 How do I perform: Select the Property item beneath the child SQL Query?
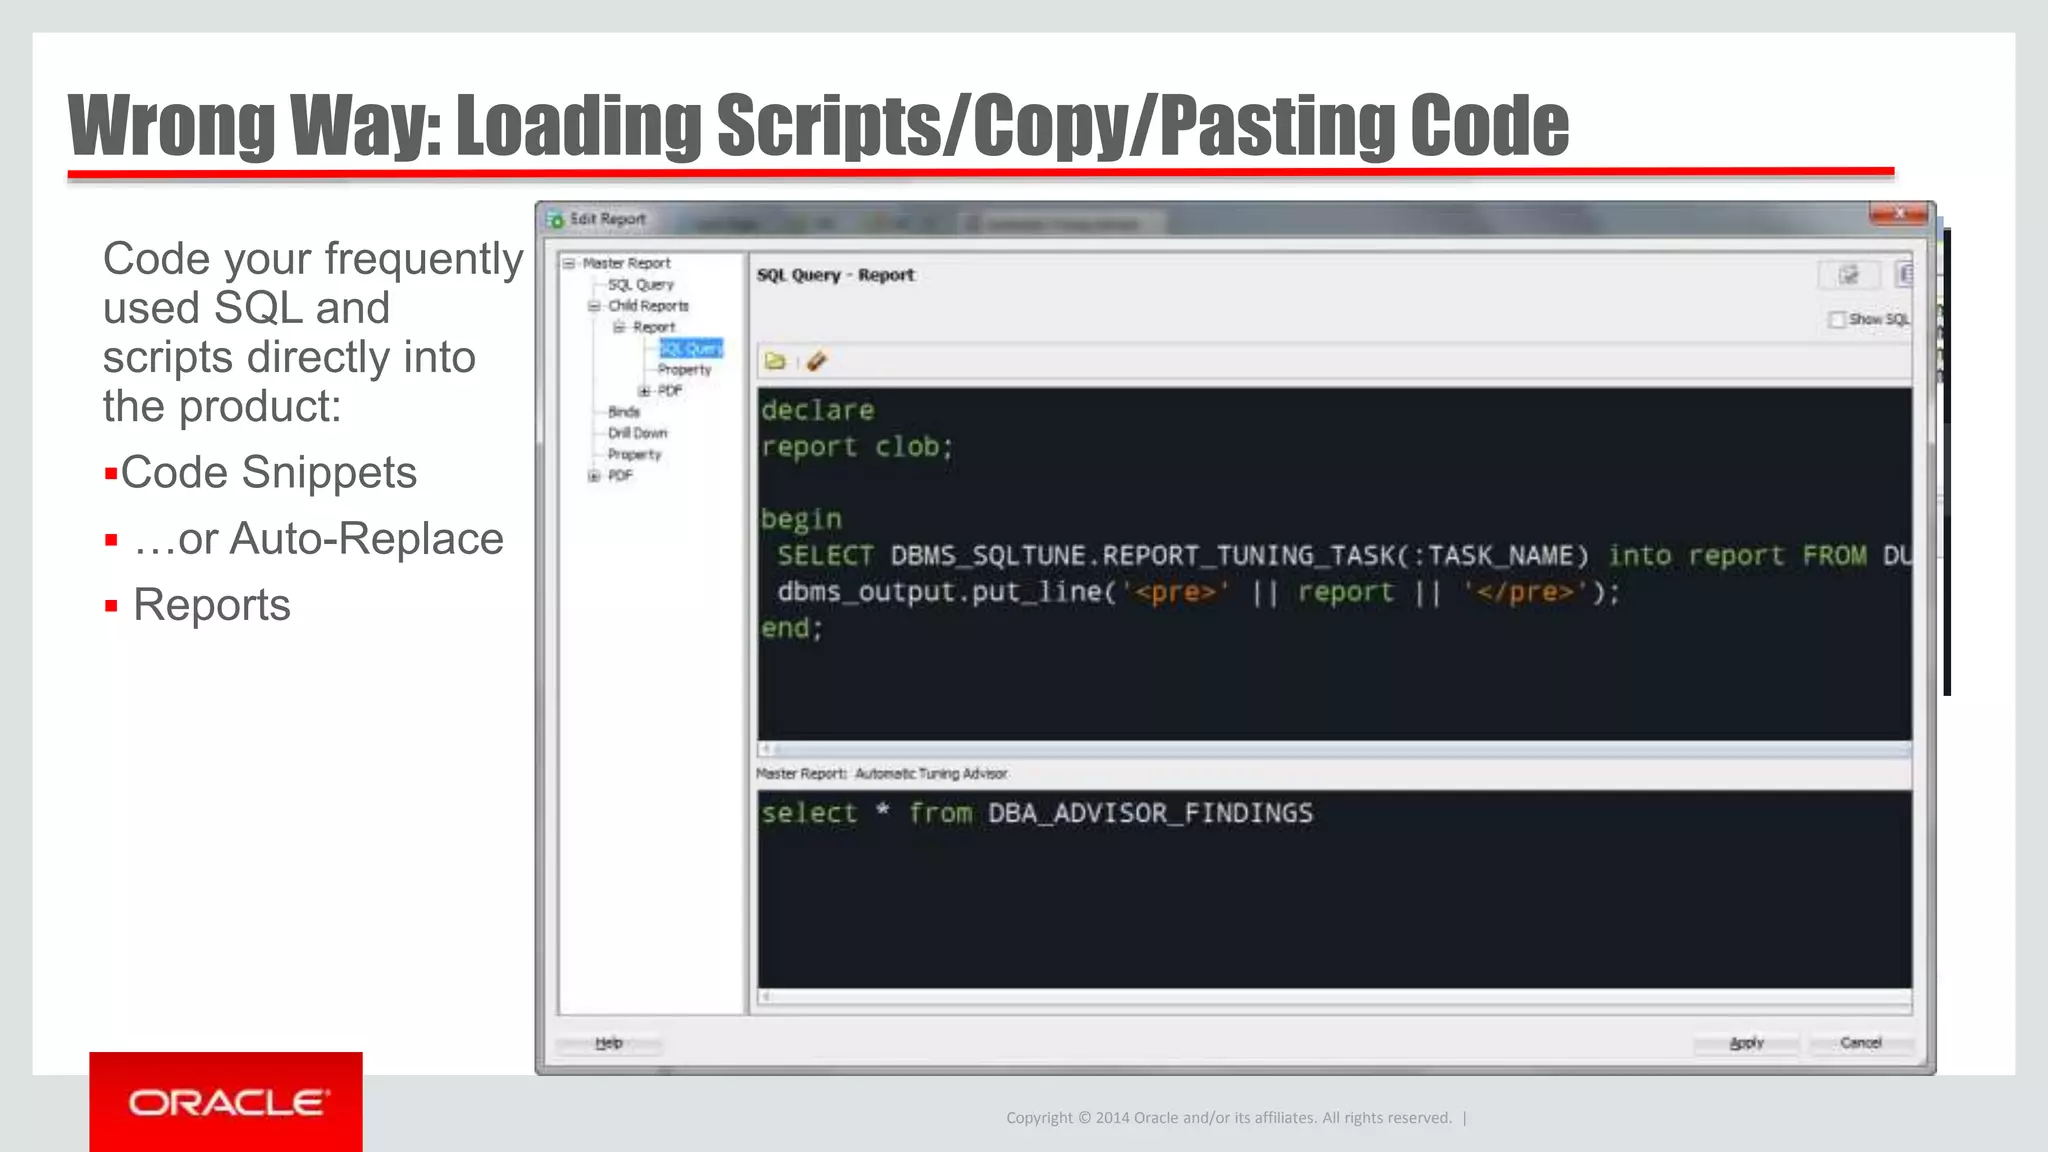click(x=684, y=370)
